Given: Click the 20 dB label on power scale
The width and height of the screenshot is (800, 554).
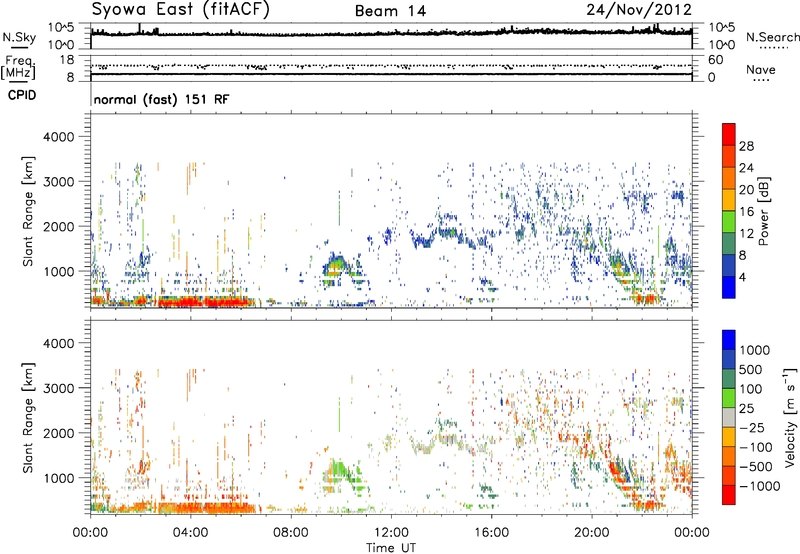Looking at the screenshot, I should point(746,190).
